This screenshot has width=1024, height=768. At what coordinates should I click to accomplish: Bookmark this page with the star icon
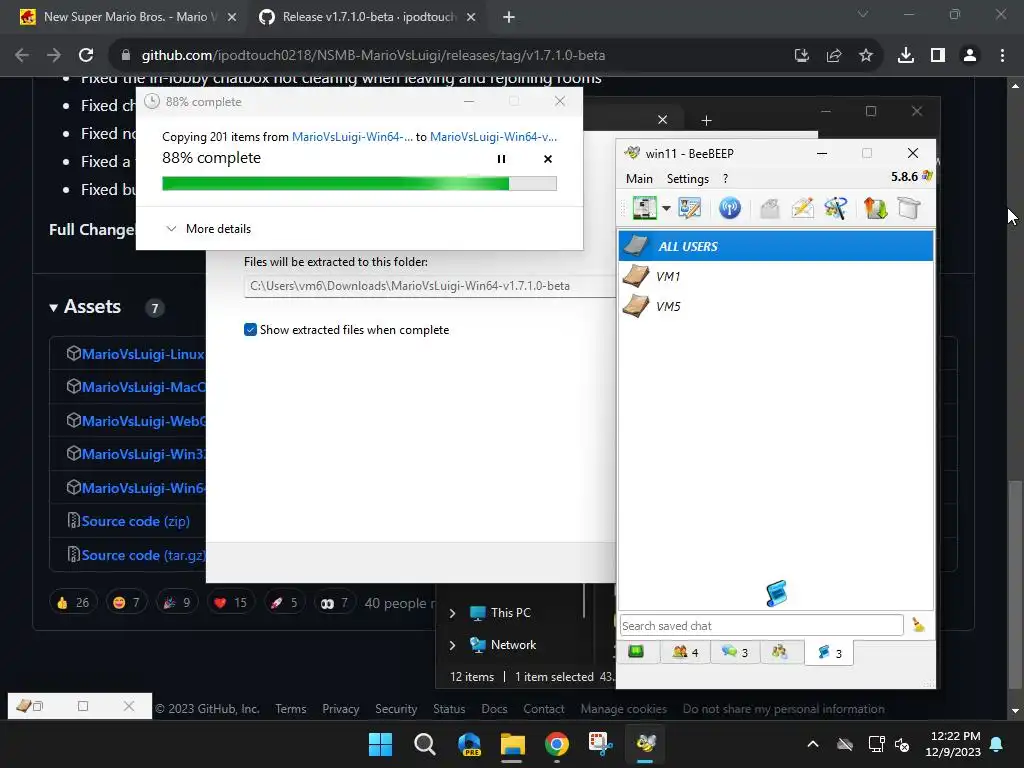tap(865, 56)
